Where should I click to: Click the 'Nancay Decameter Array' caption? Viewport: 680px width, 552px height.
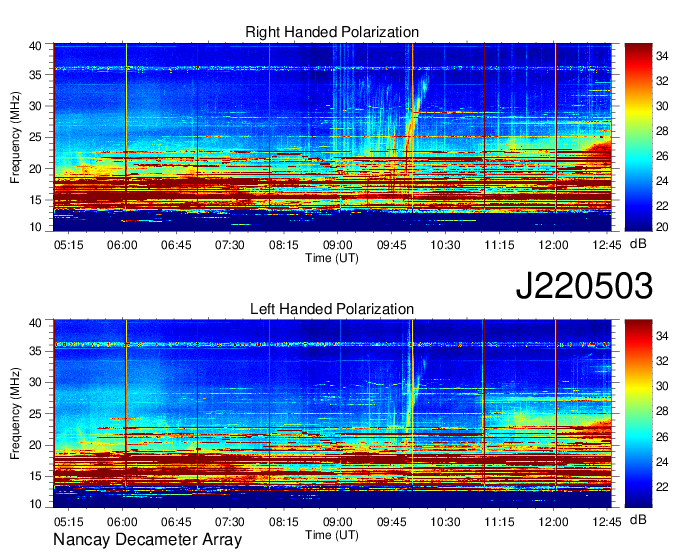point(147,540)
